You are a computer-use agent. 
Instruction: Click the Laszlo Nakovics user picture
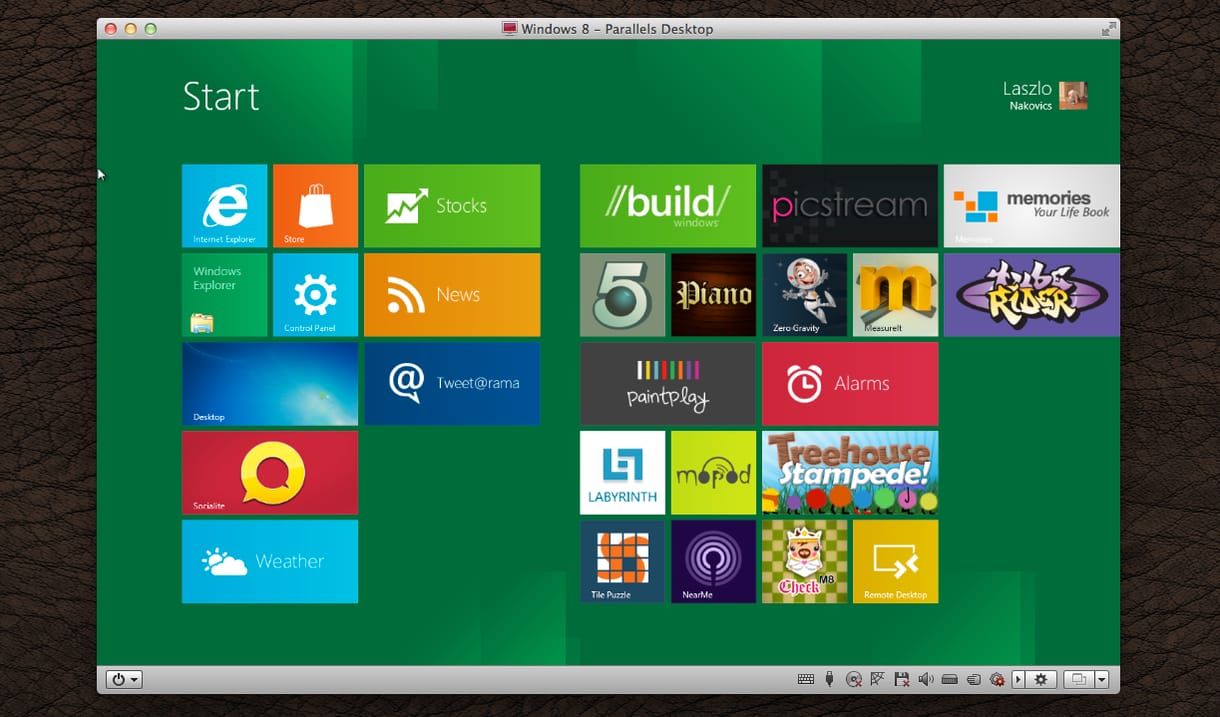(1073, 95)
